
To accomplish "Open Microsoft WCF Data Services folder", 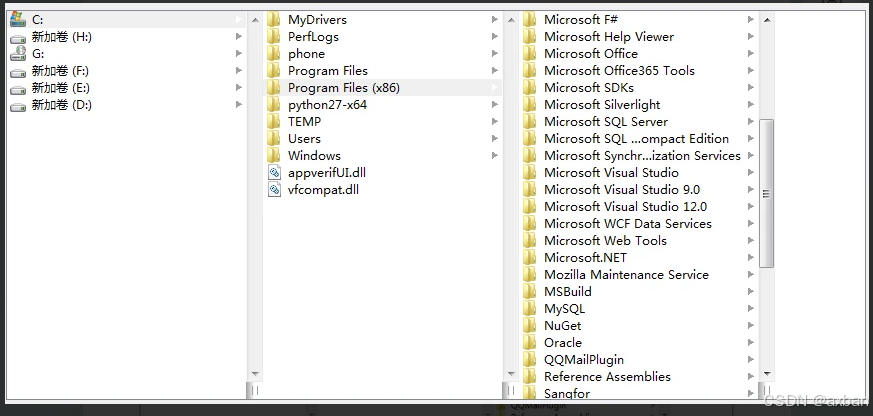I will (628, 223).
